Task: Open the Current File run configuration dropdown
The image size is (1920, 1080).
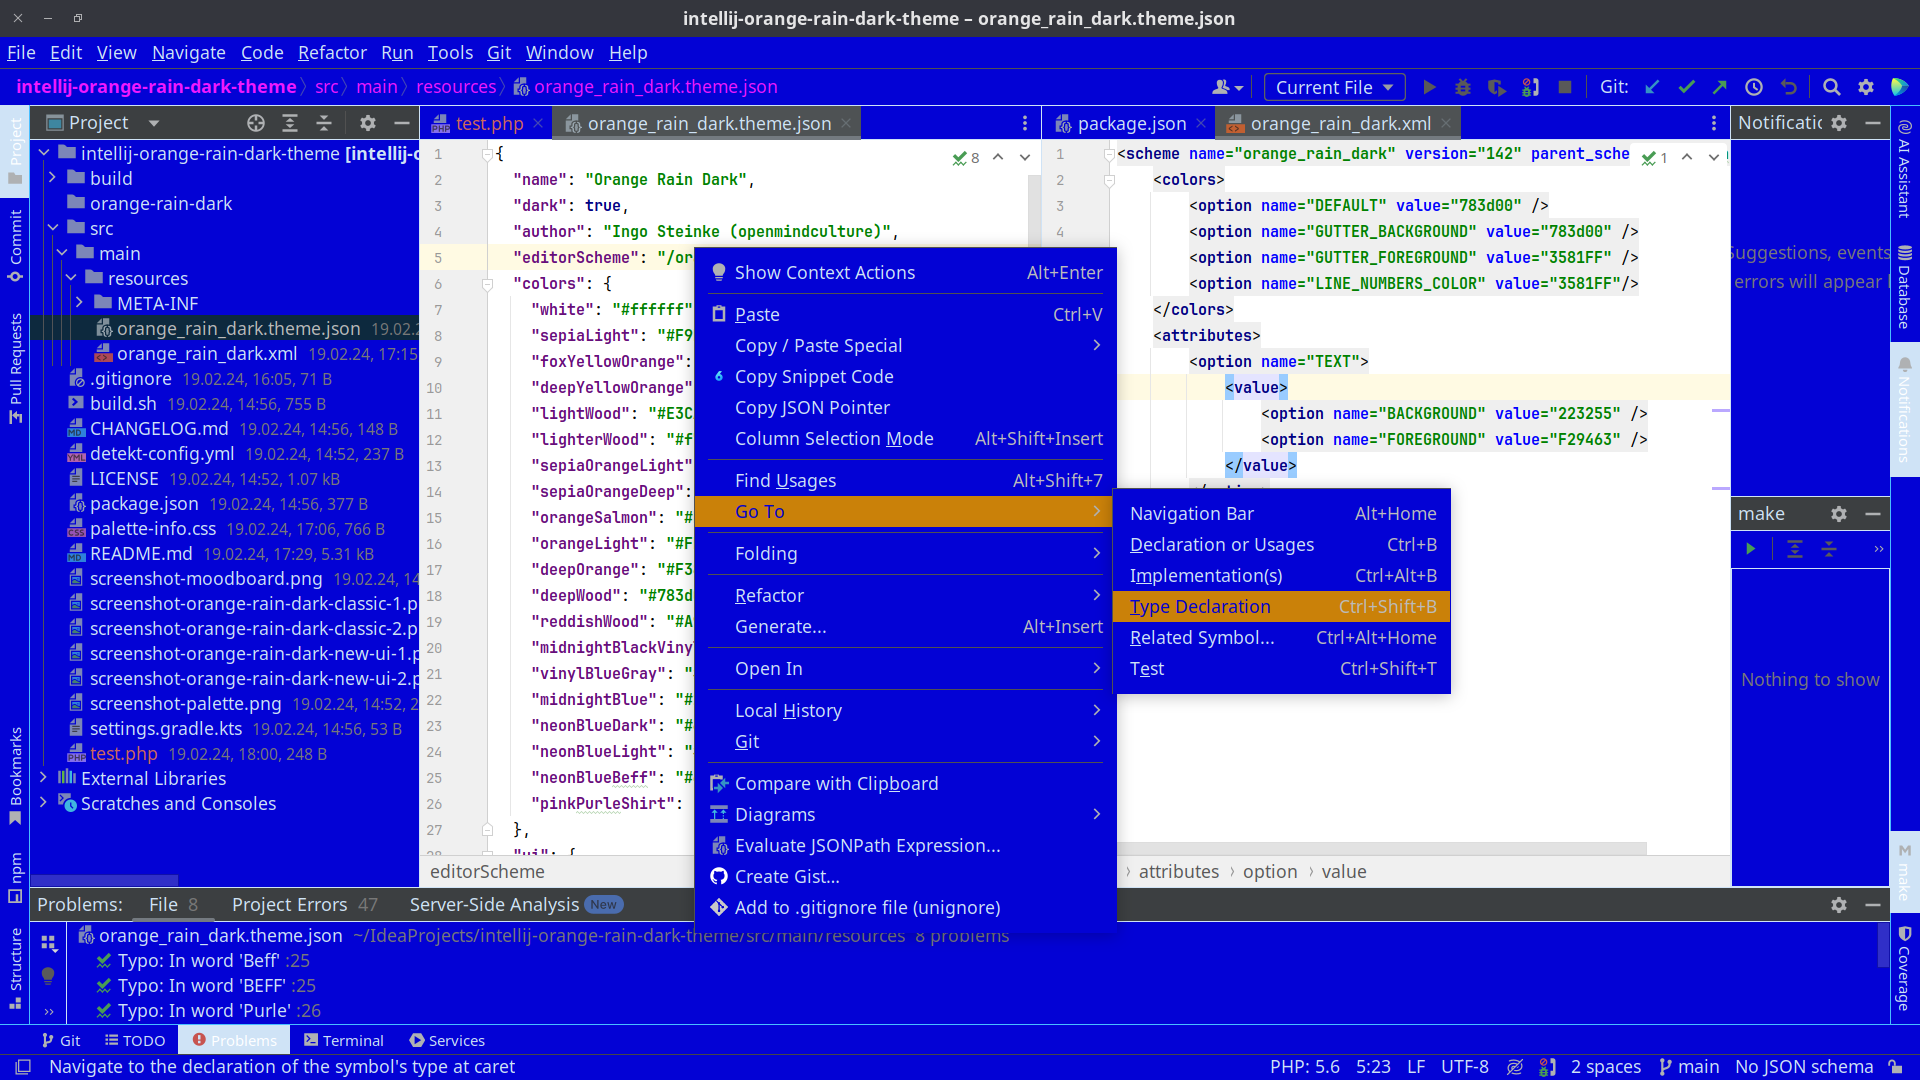Action: [1334, 87]
